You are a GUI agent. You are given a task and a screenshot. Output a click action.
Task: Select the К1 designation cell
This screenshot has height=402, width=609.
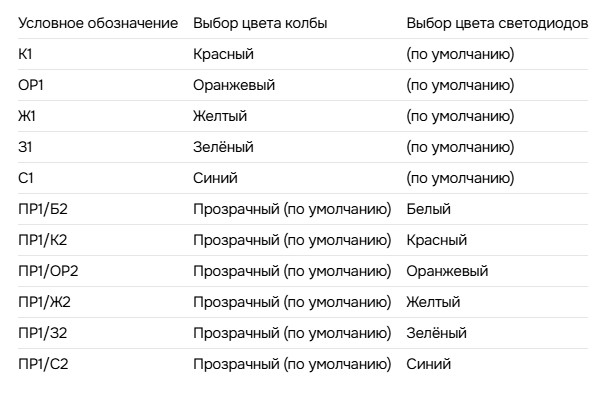coord(25,54)
